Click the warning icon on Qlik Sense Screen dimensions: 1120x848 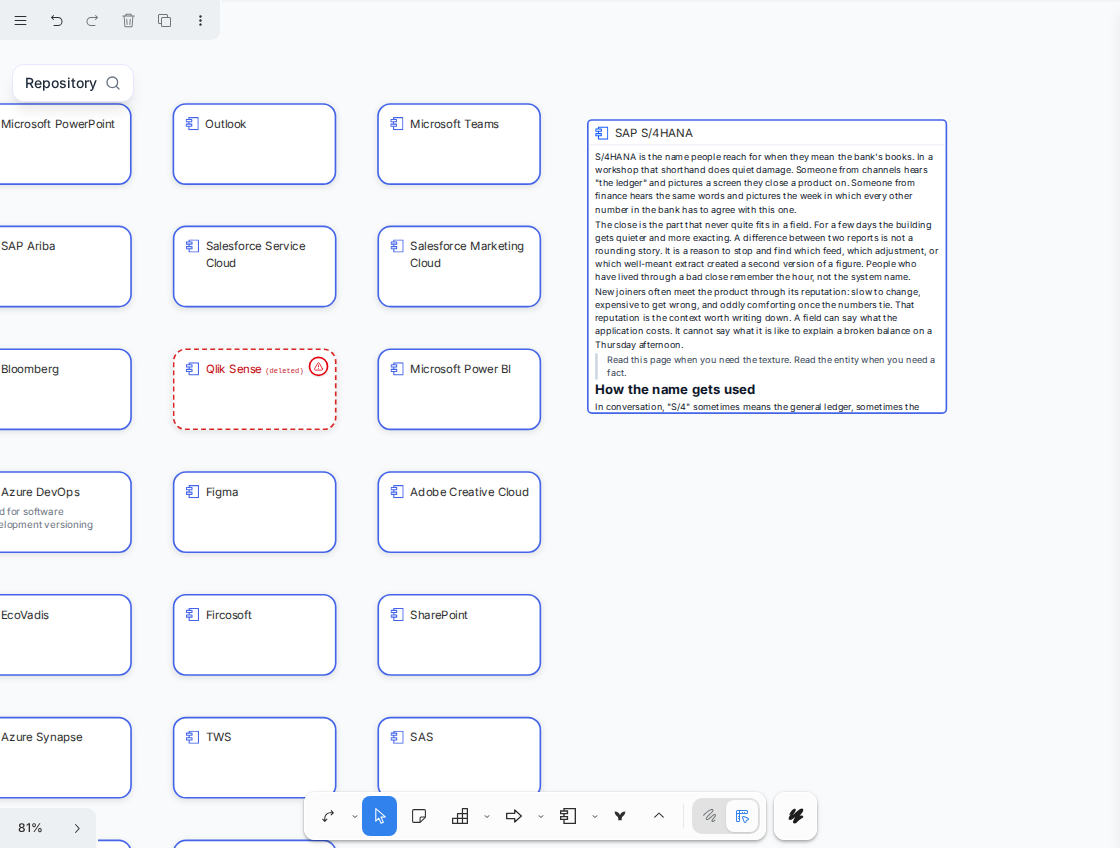[319, 366]
